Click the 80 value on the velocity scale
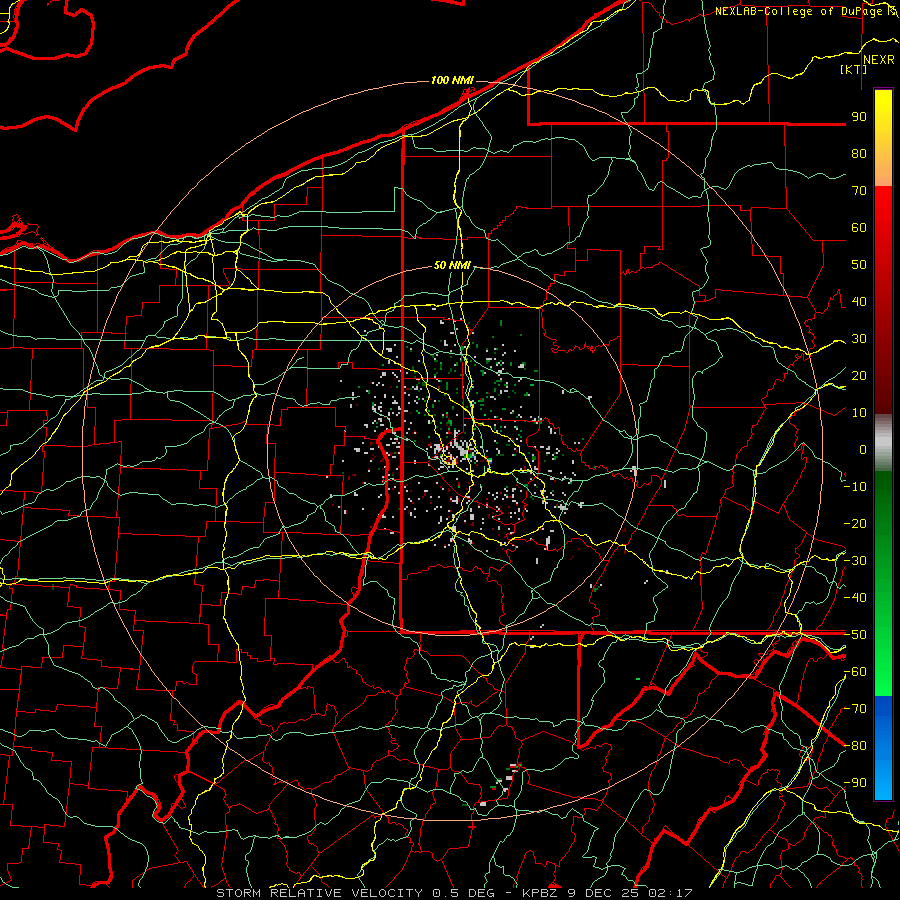Viewport: 900px width, 900px height. (x=859, y=153)
